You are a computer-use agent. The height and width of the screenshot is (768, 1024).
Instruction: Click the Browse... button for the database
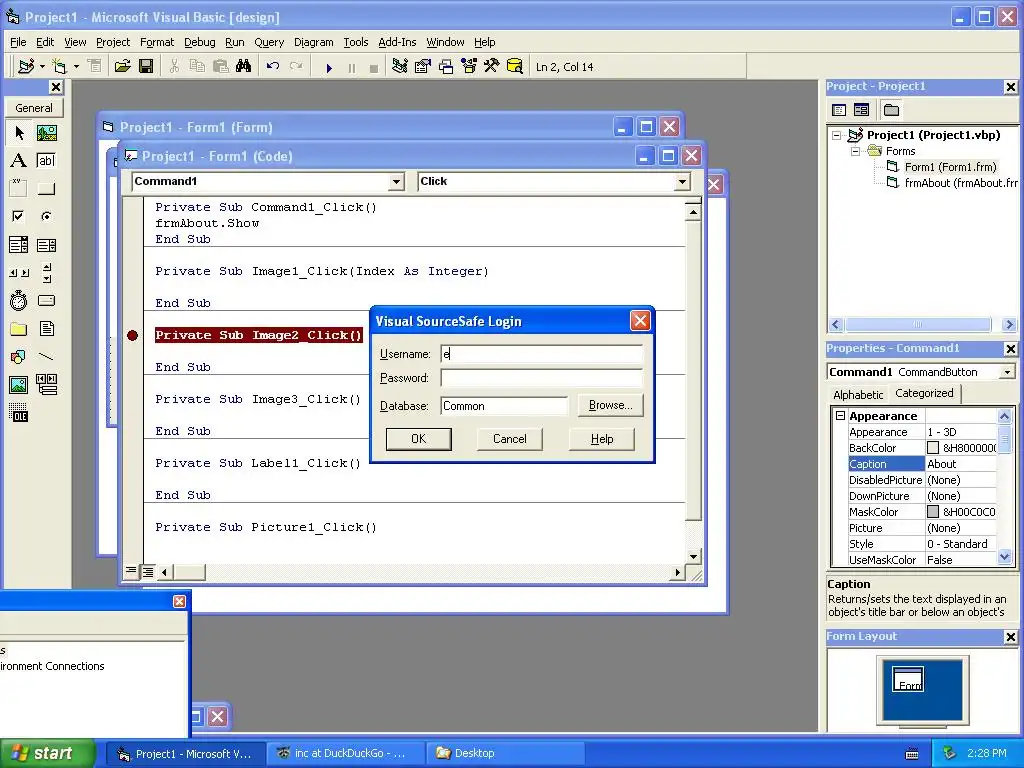tap(611, 405)
